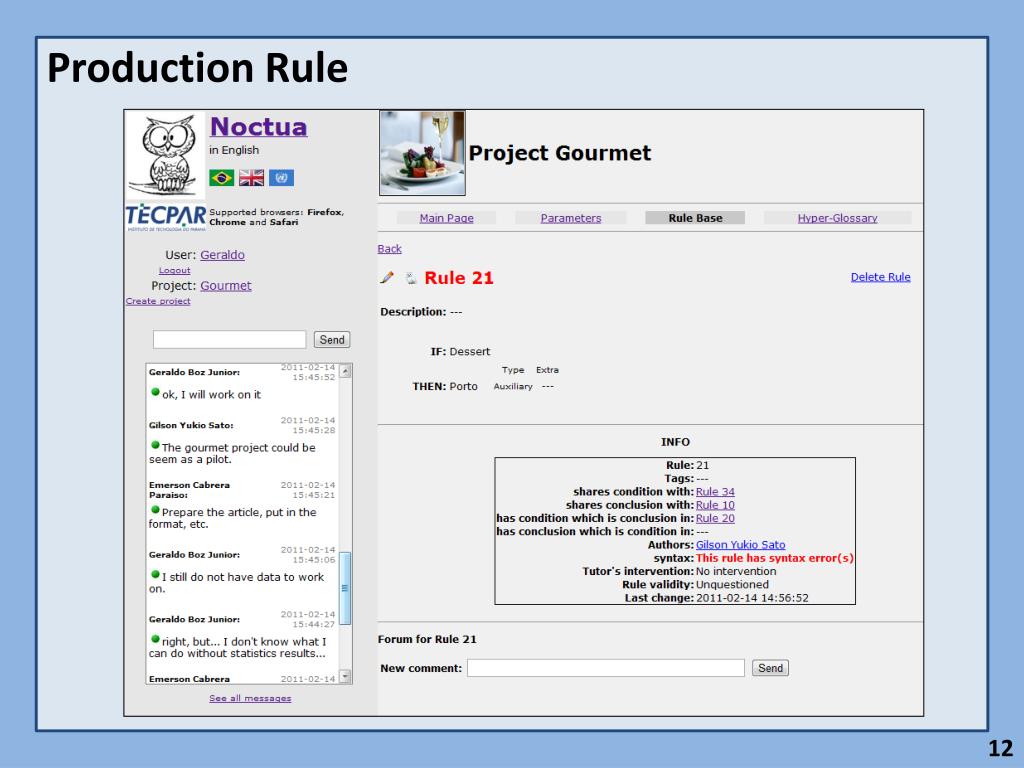Select the UK flag language icon

[x=251, y=178]
